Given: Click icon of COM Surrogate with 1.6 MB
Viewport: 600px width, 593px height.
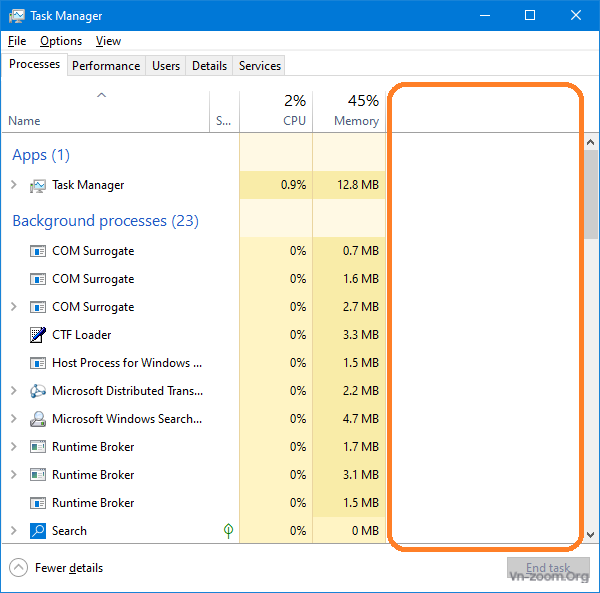Looking at the screenshot, I should (38, 279).
